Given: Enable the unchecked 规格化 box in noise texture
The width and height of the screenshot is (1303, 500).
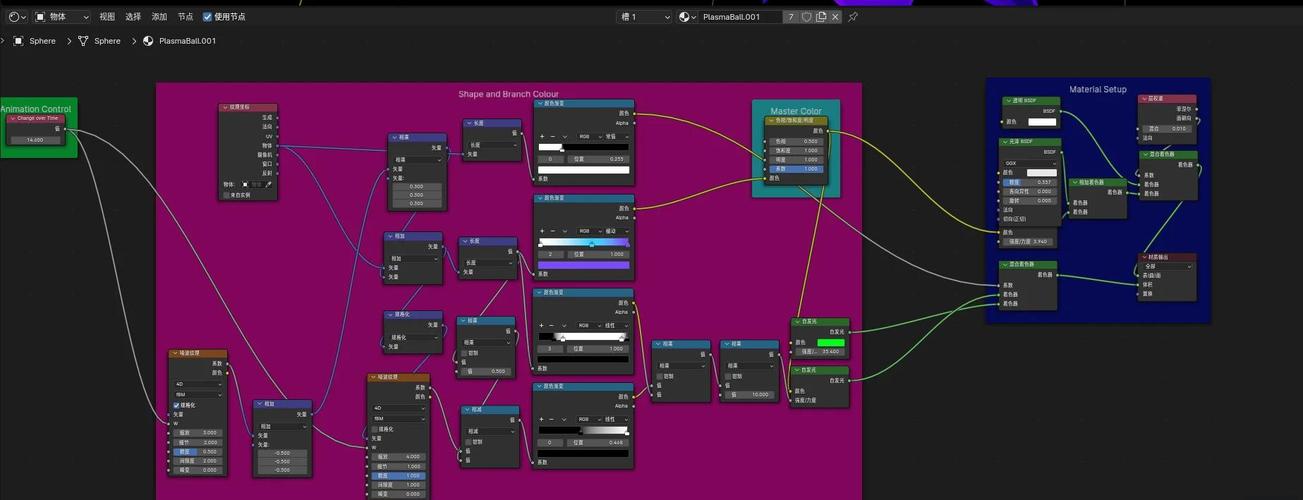Looking at the screenshot, I should [x=375, y=429].
